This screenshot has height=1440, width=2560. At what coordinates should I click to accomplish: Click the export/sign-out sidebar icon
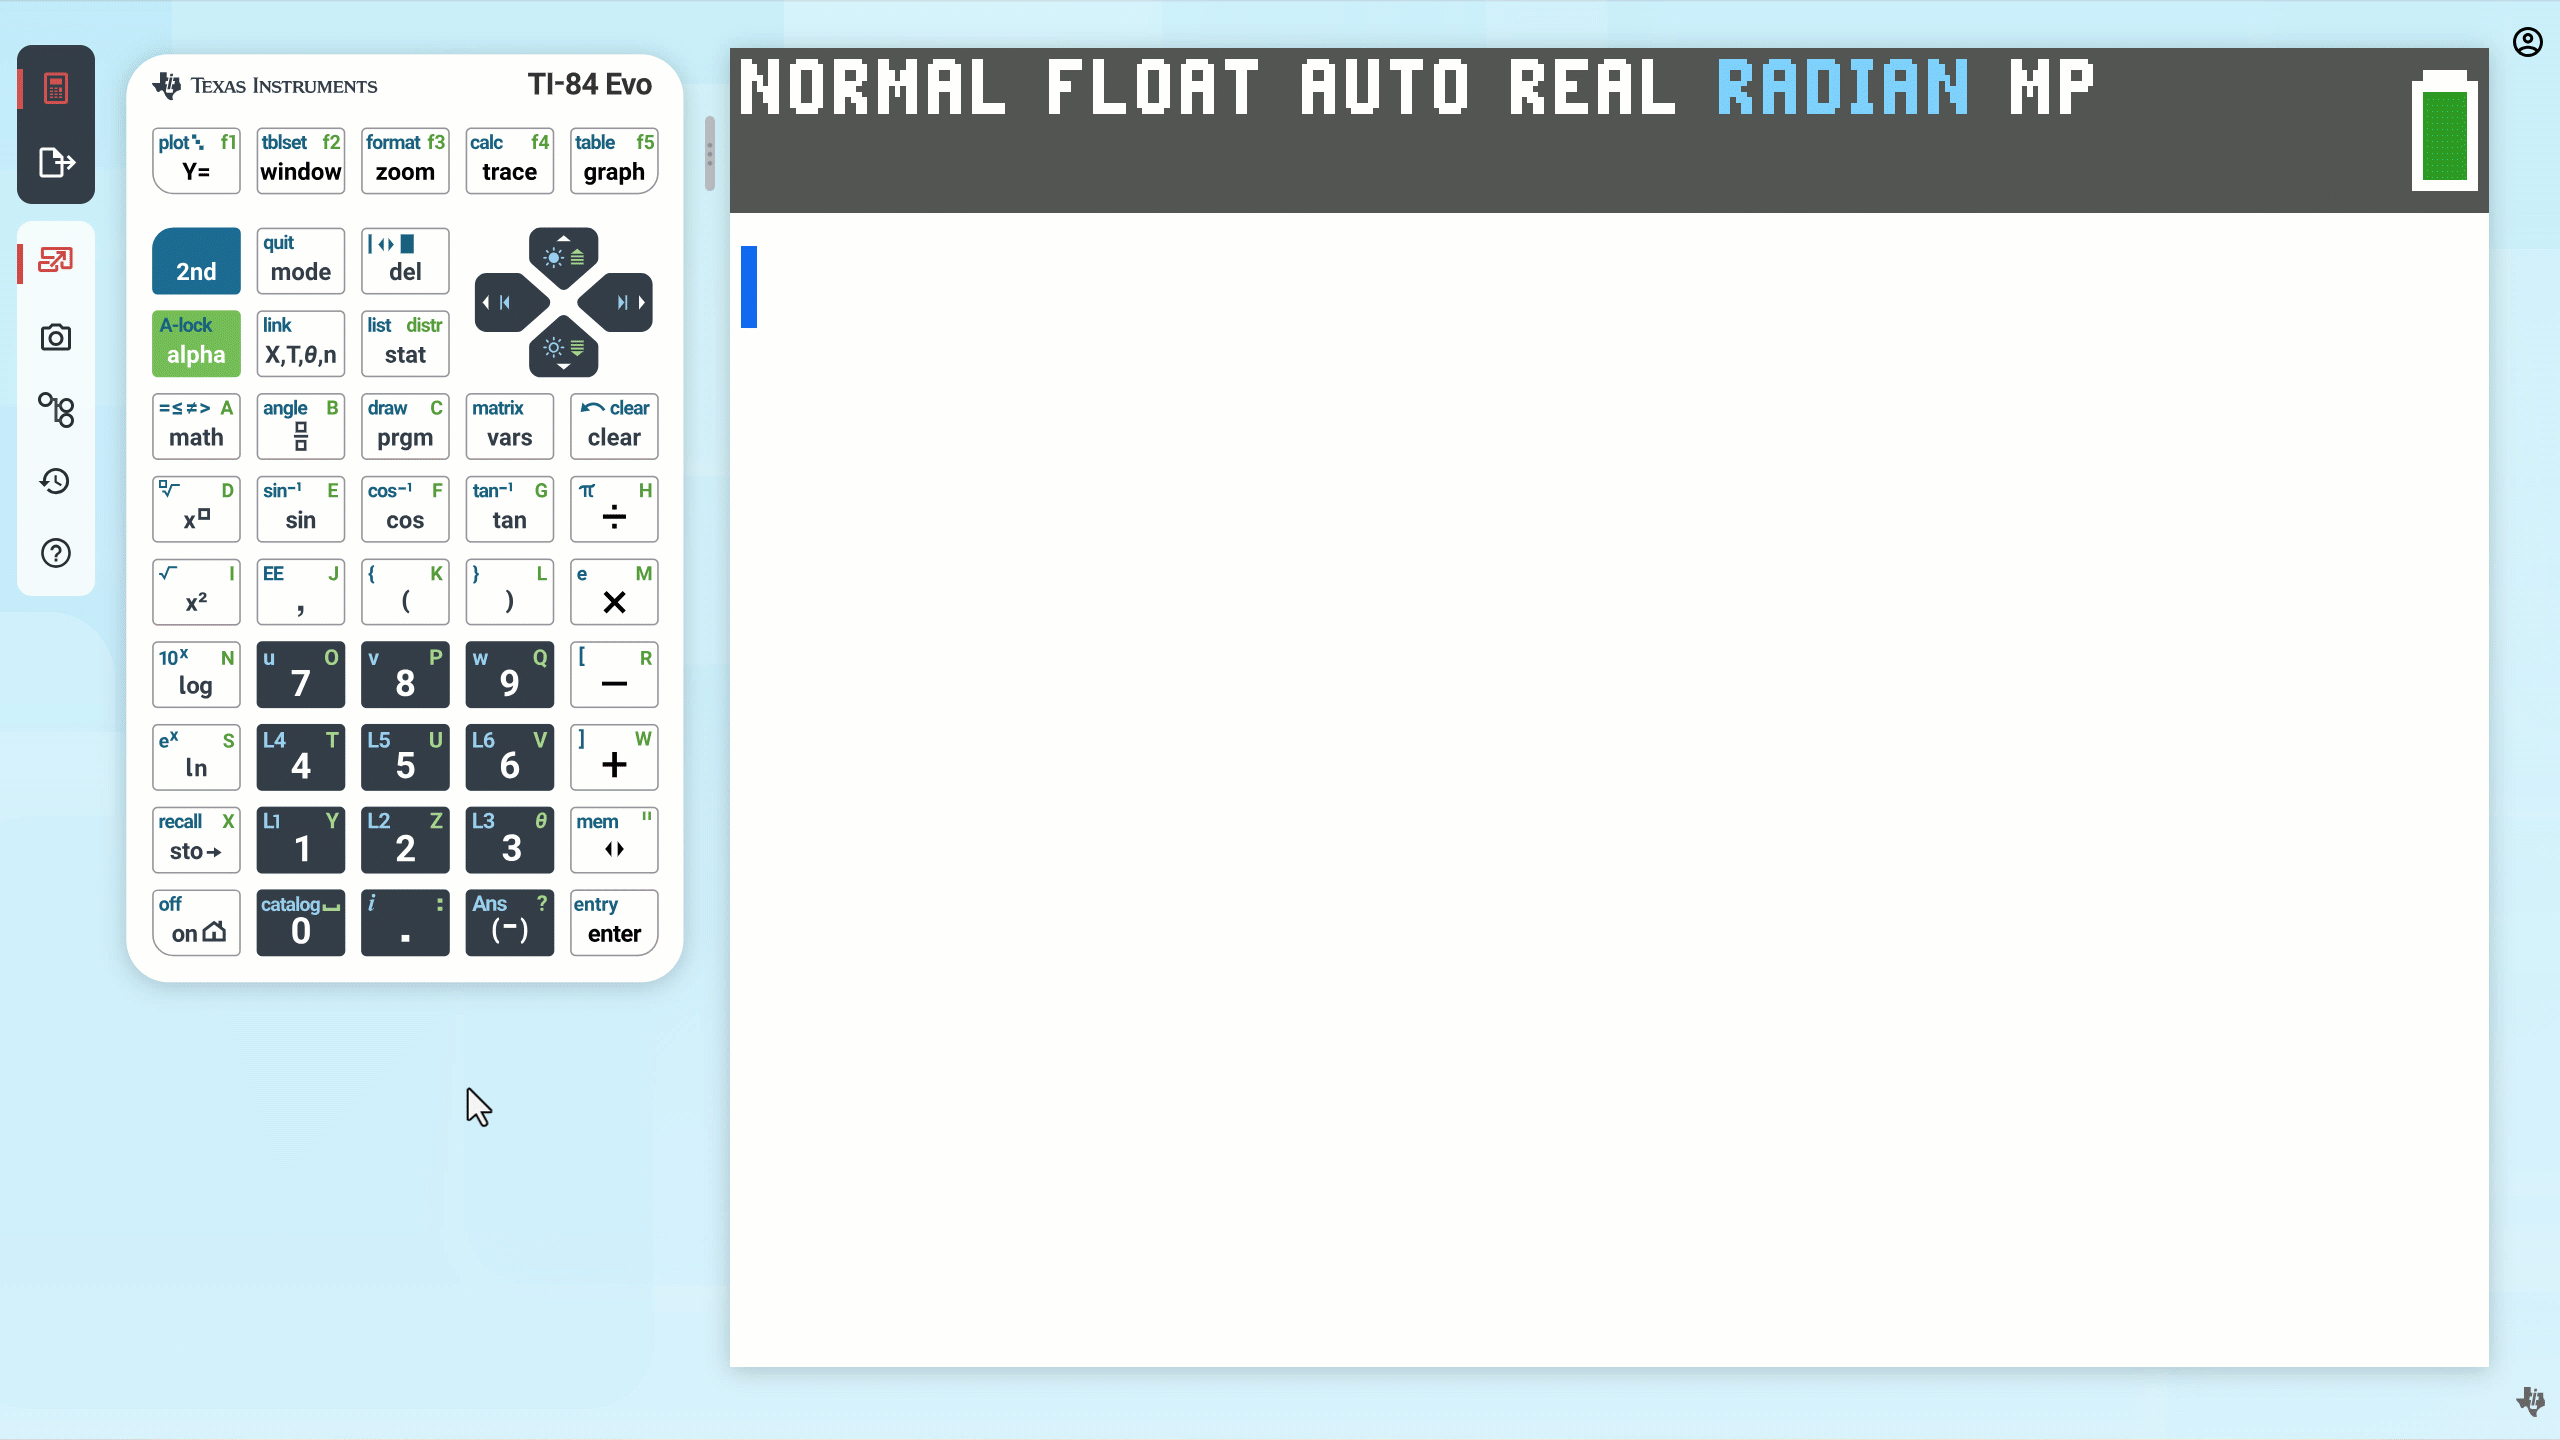(56, 162)
